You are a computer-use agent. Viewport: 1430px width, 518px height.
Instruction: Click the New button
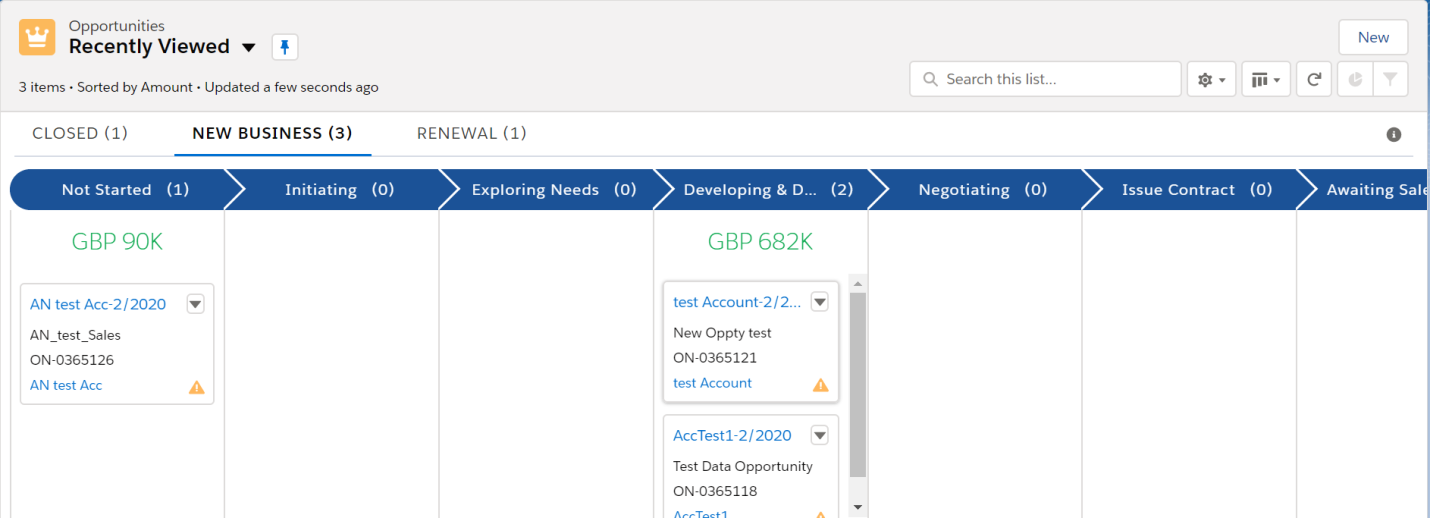click(x=1373, y=37)
